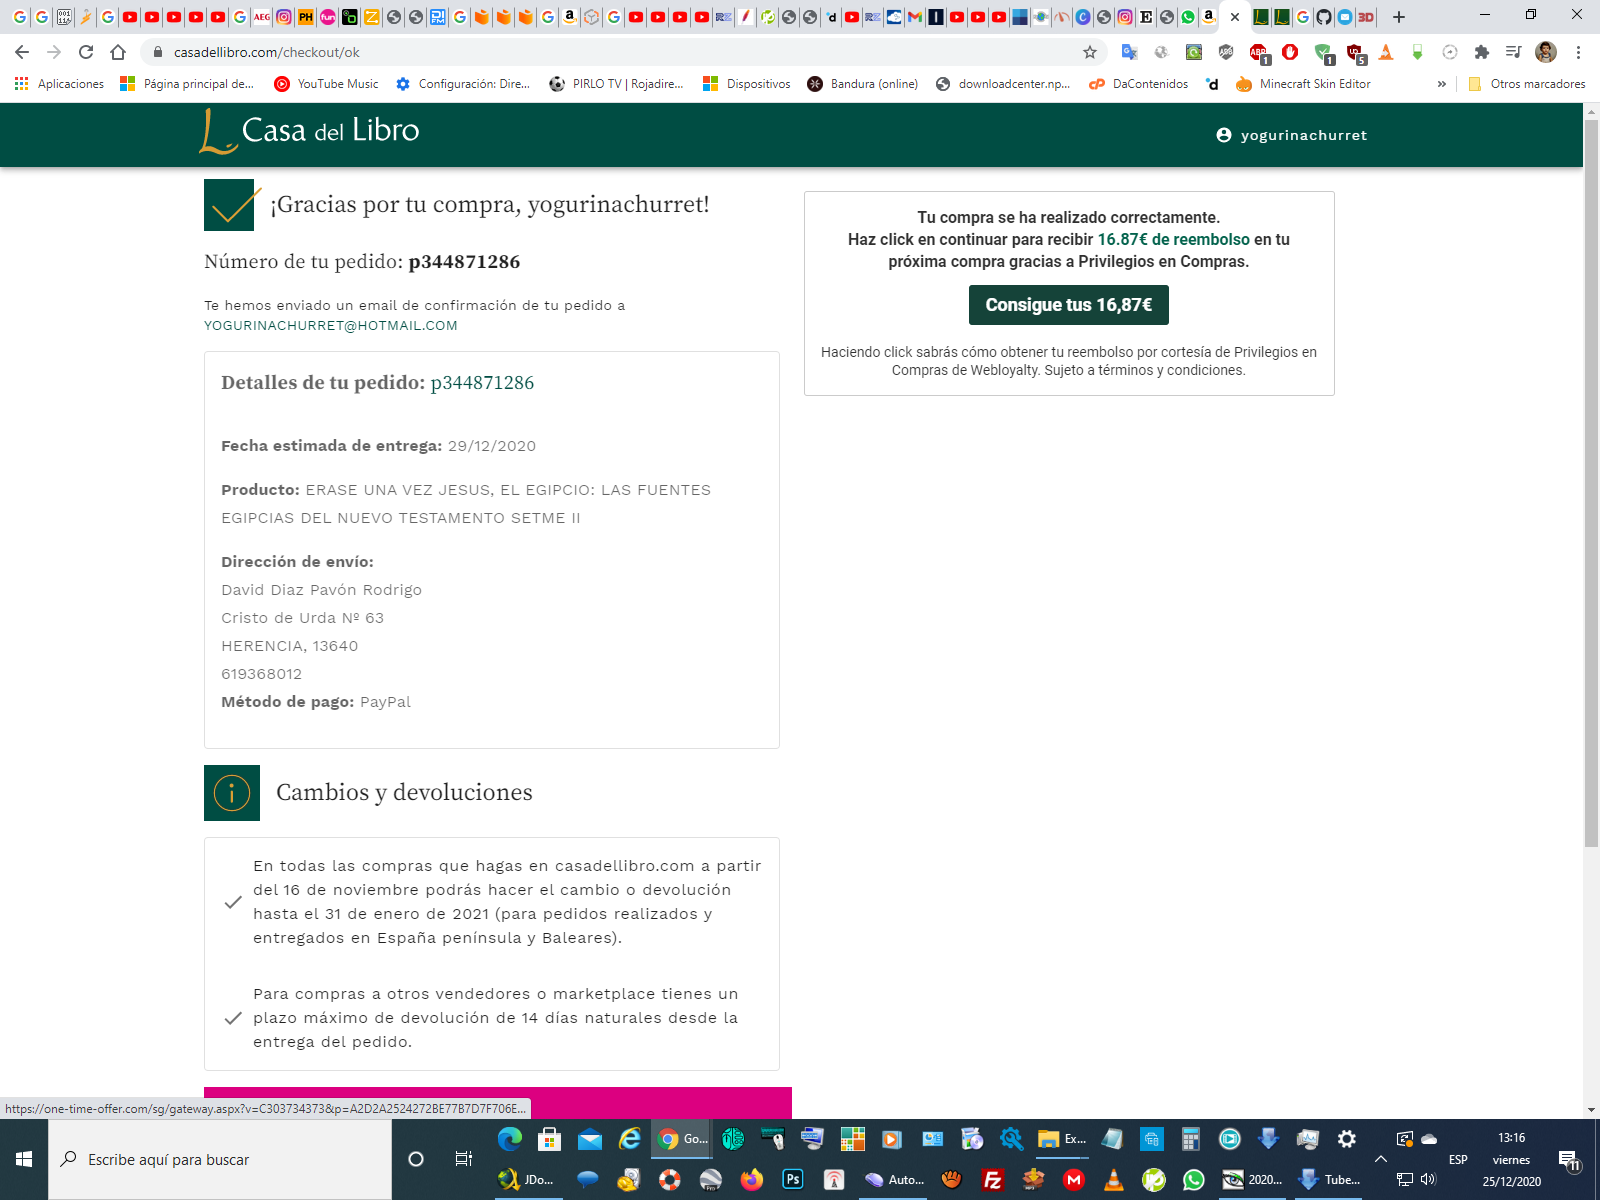Click the Home button in Chrome toolbar
The width and height of the screenshot is (1600, 1200).
tap(118, 52)
